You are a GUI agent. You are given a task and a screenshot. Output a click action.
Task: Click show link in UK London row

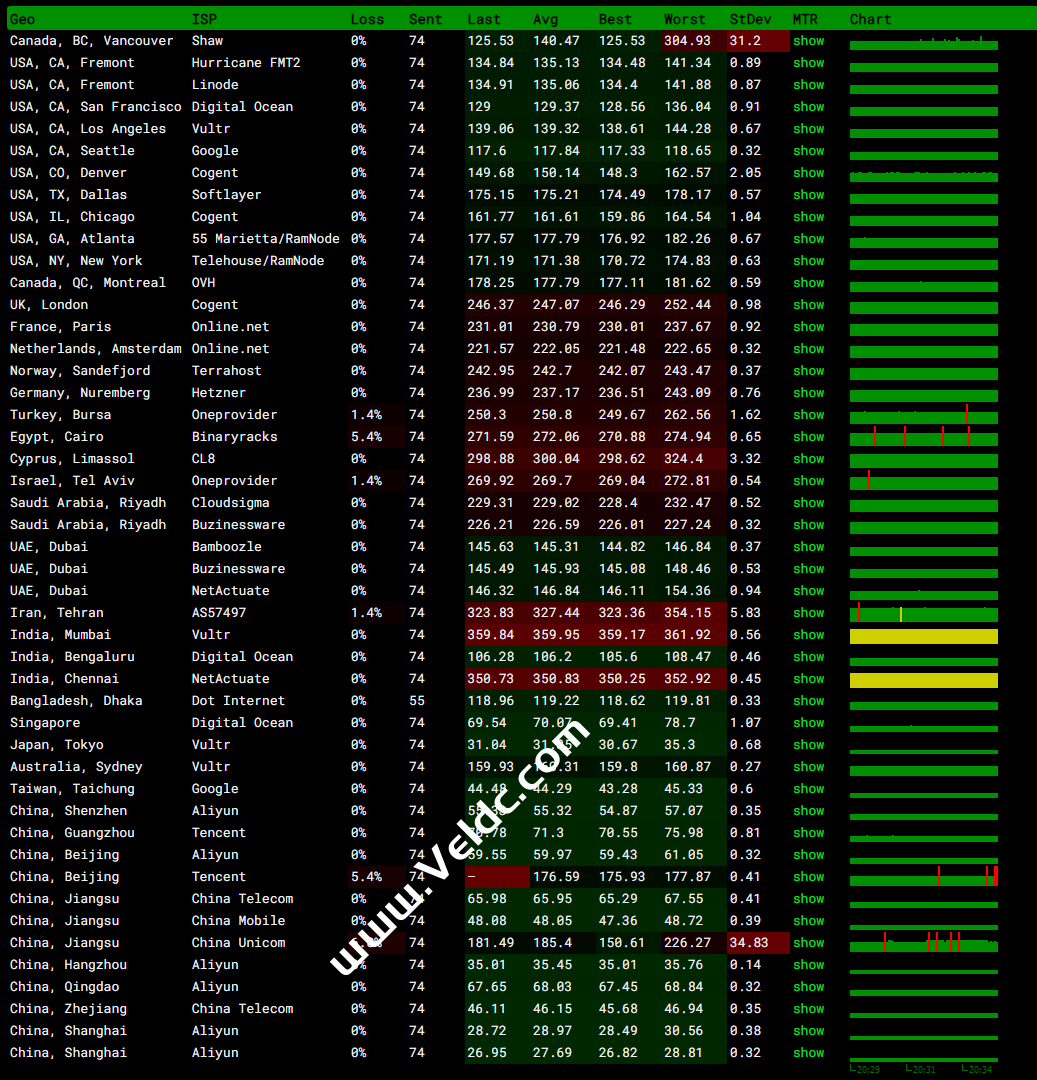(808, 305)
